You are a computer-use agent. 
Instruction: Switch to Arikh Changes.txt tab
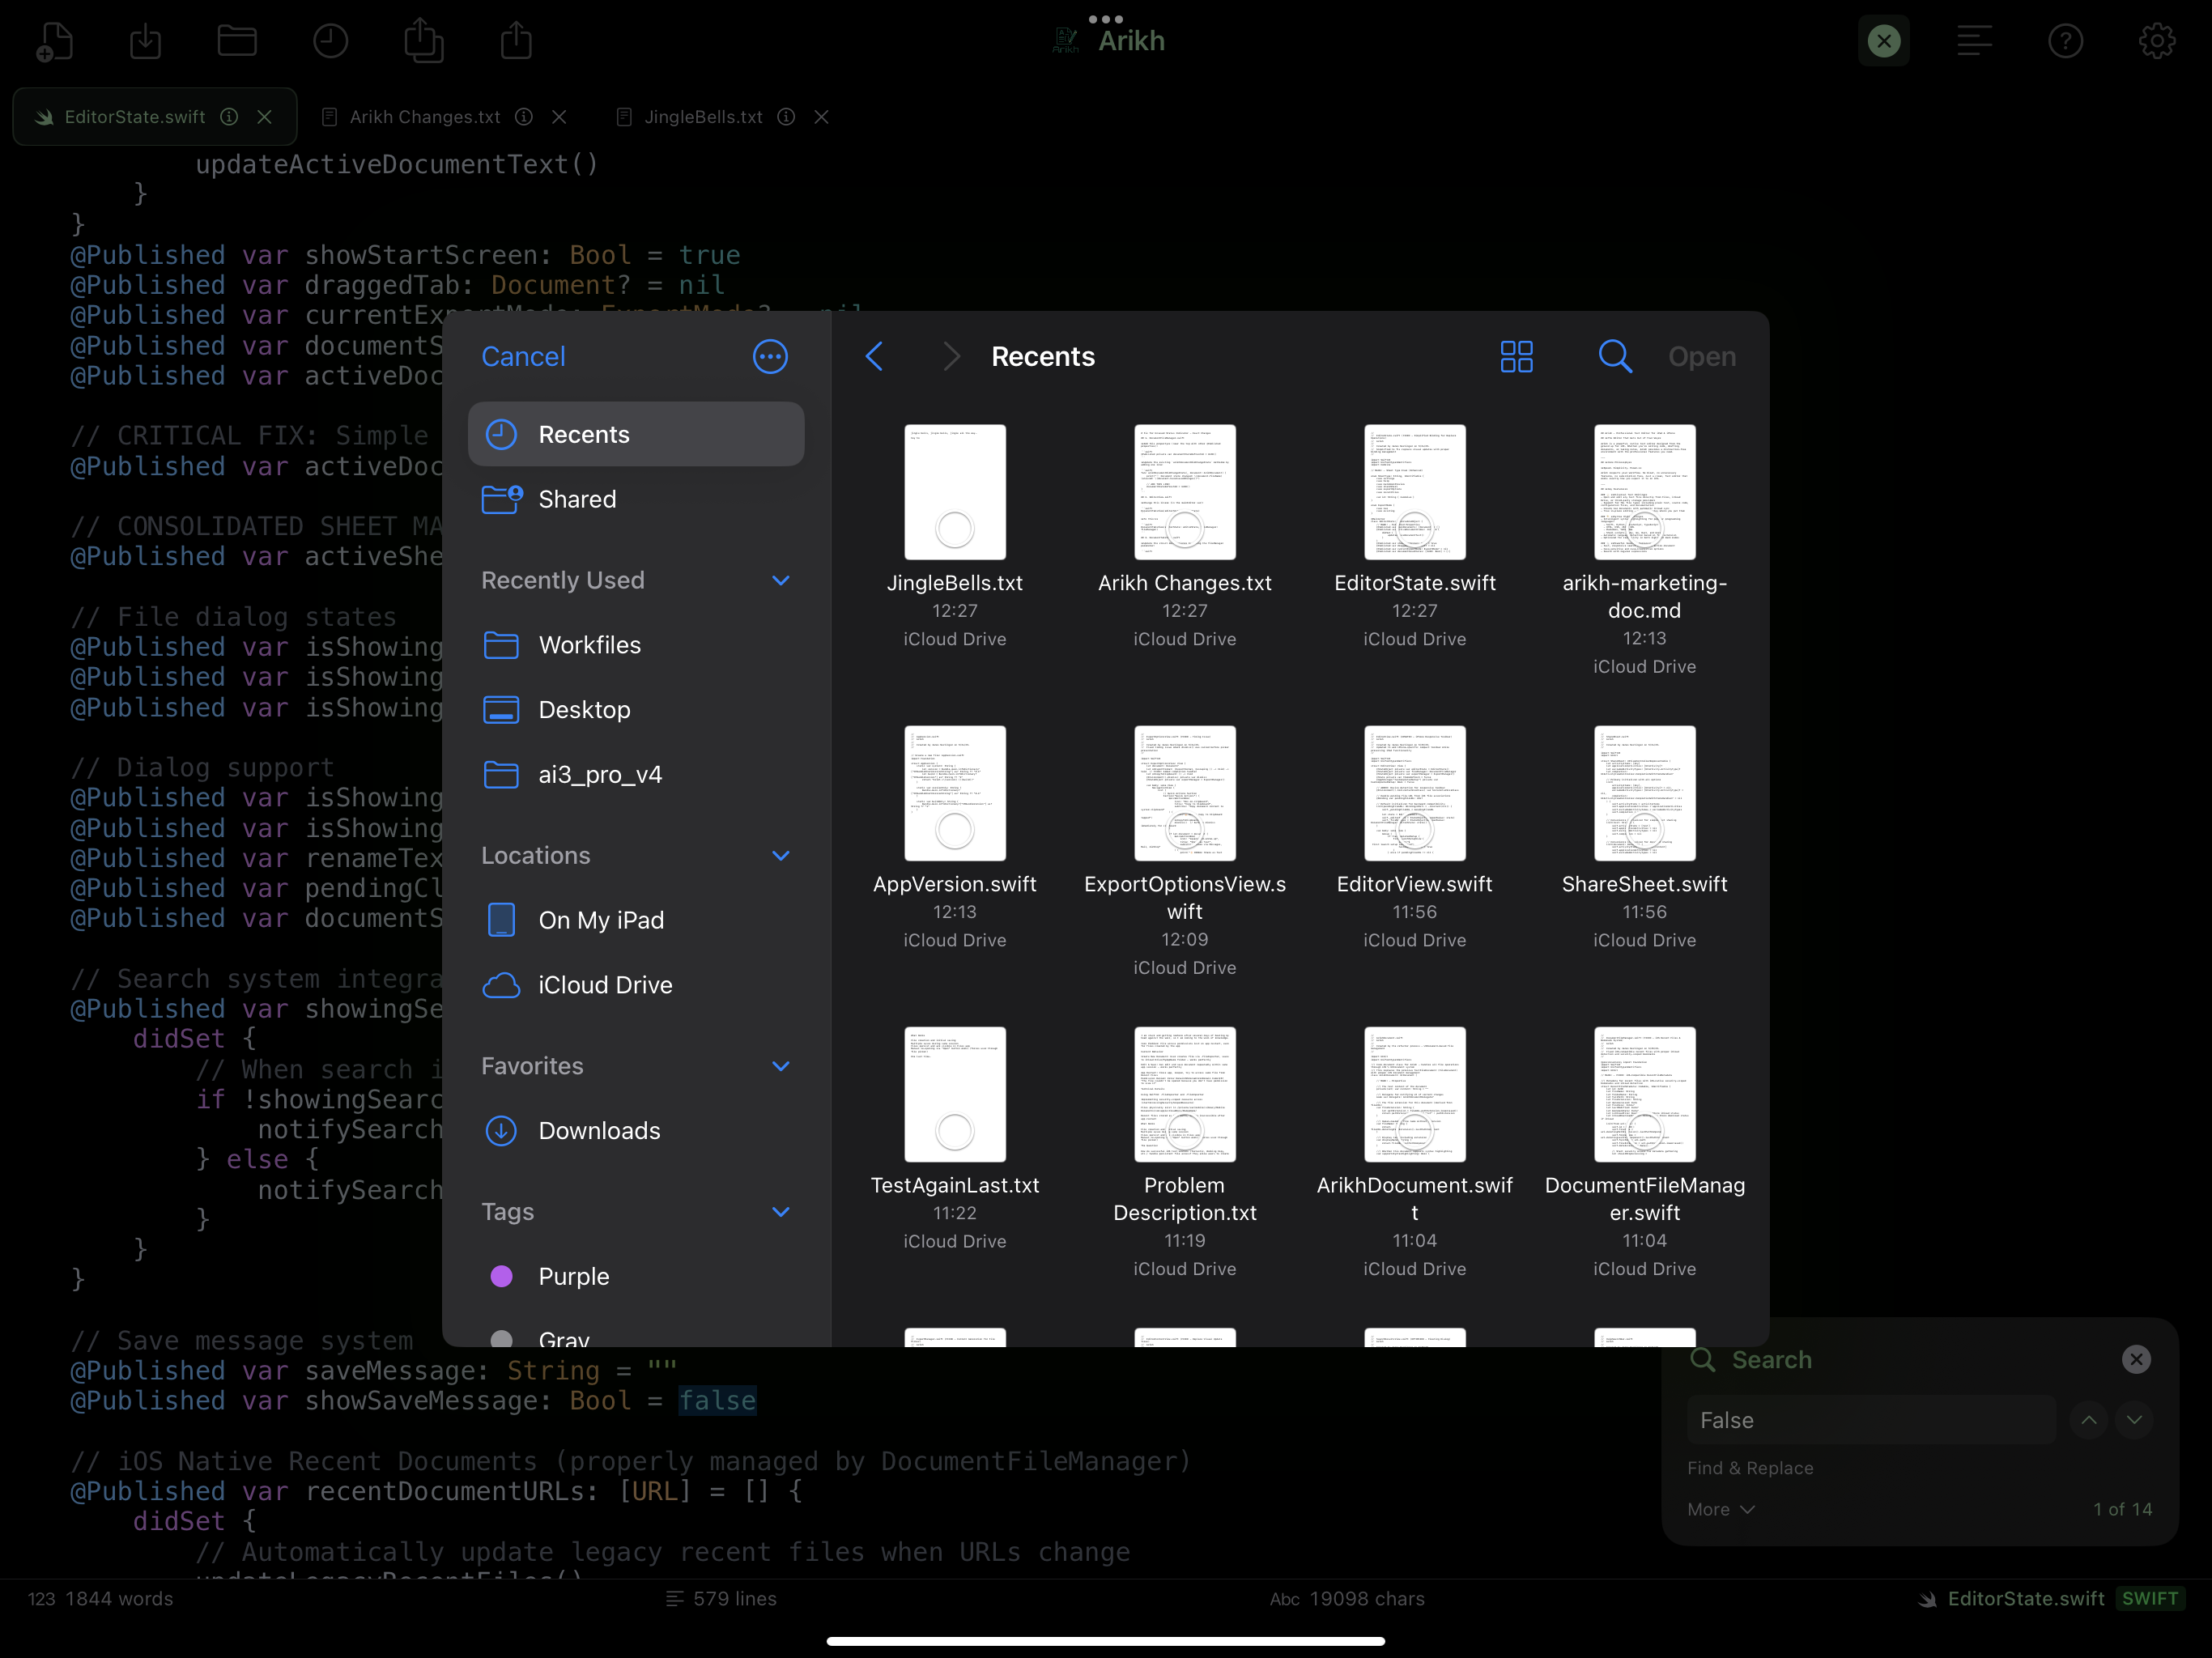click(424, 117)
